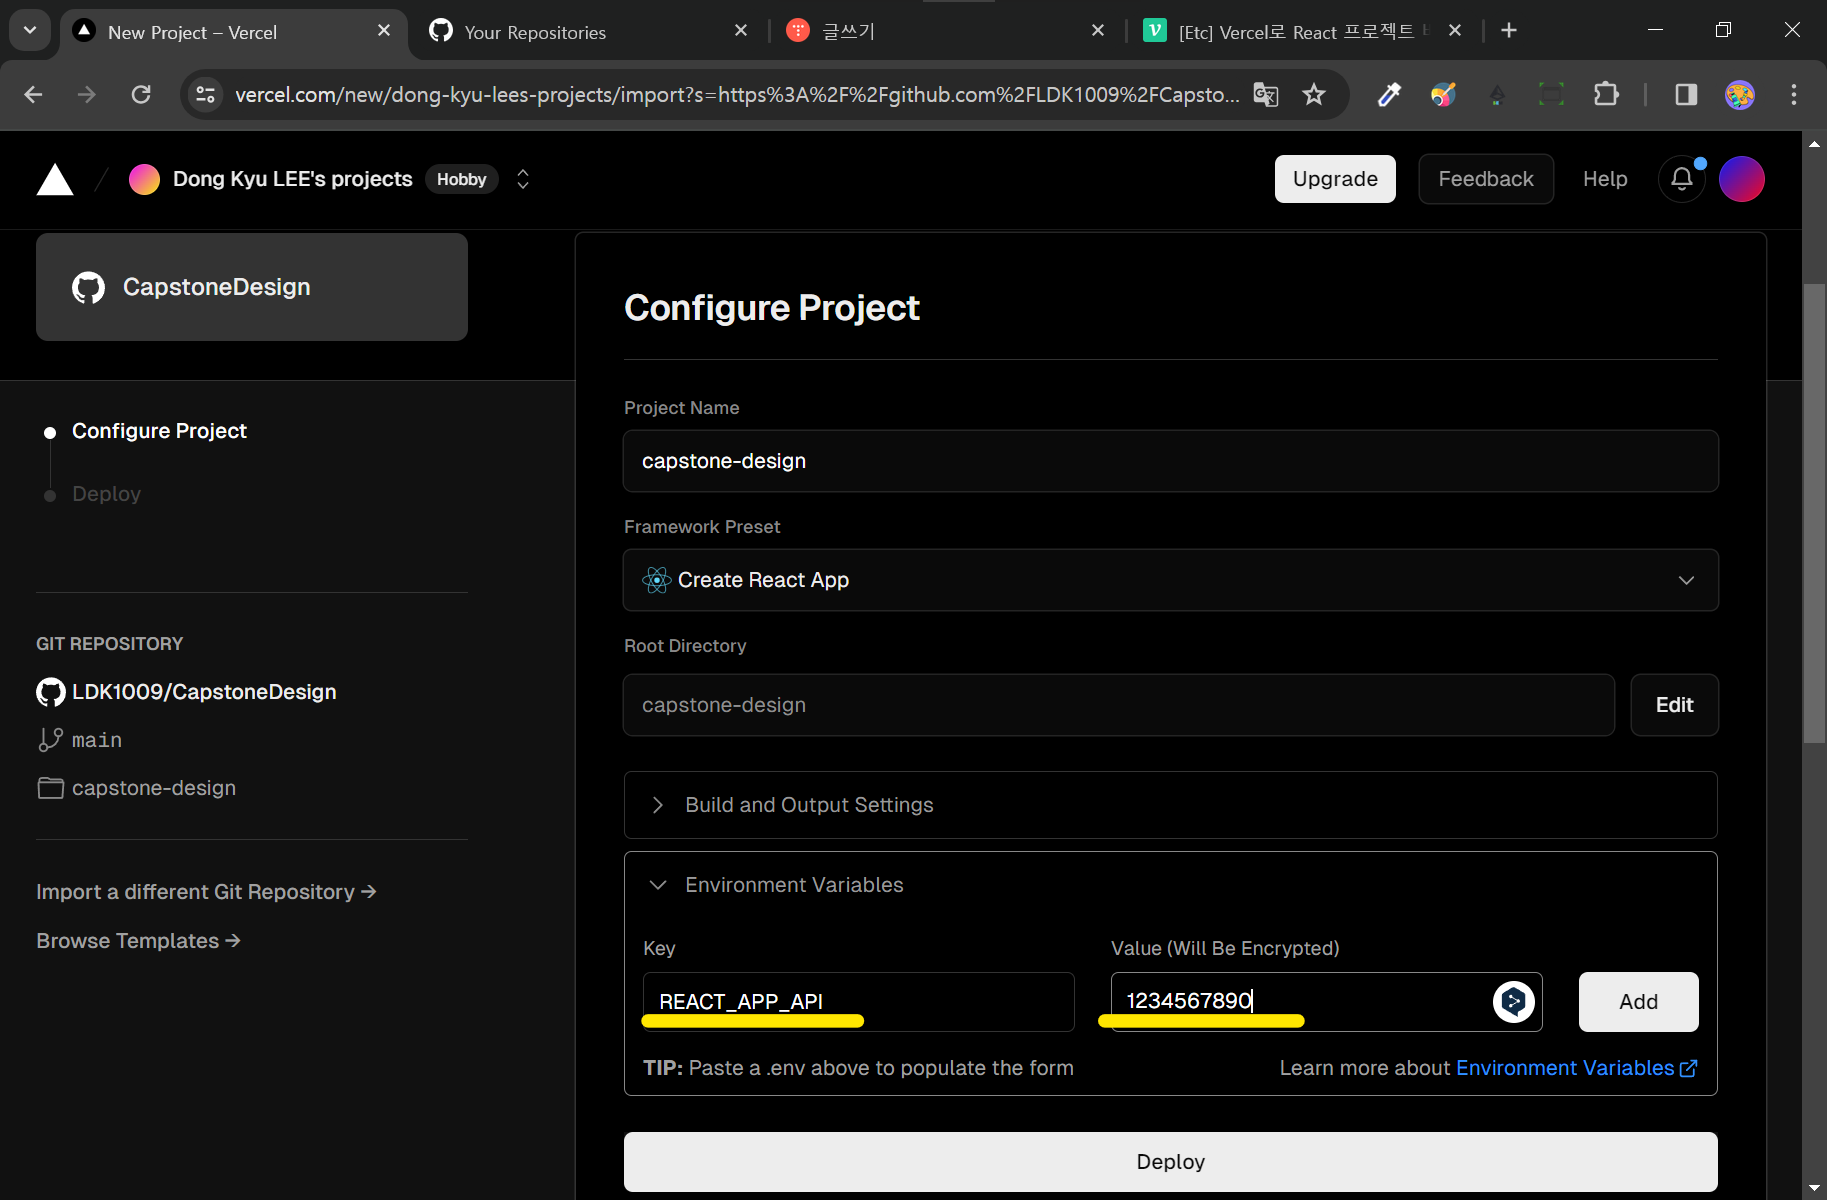Click the Vercel triangle logo

(x=55, y=180)
